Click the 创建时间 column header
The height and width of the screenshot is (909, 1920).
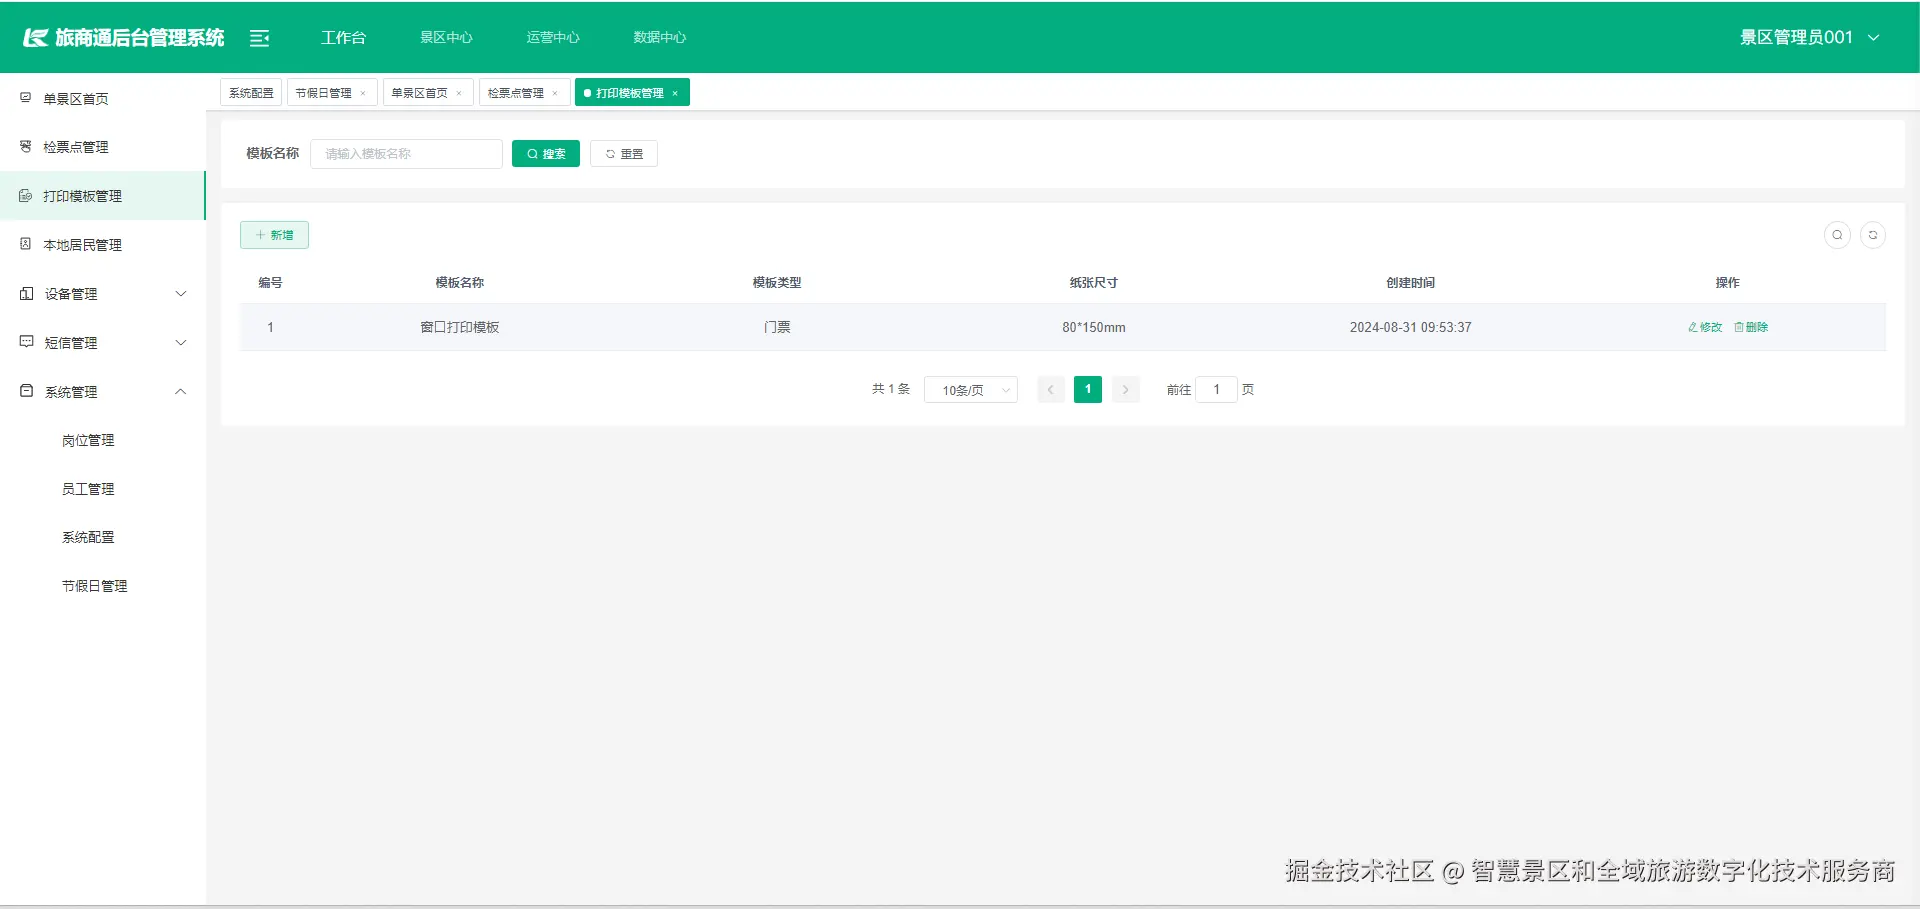click(1410, 283)
